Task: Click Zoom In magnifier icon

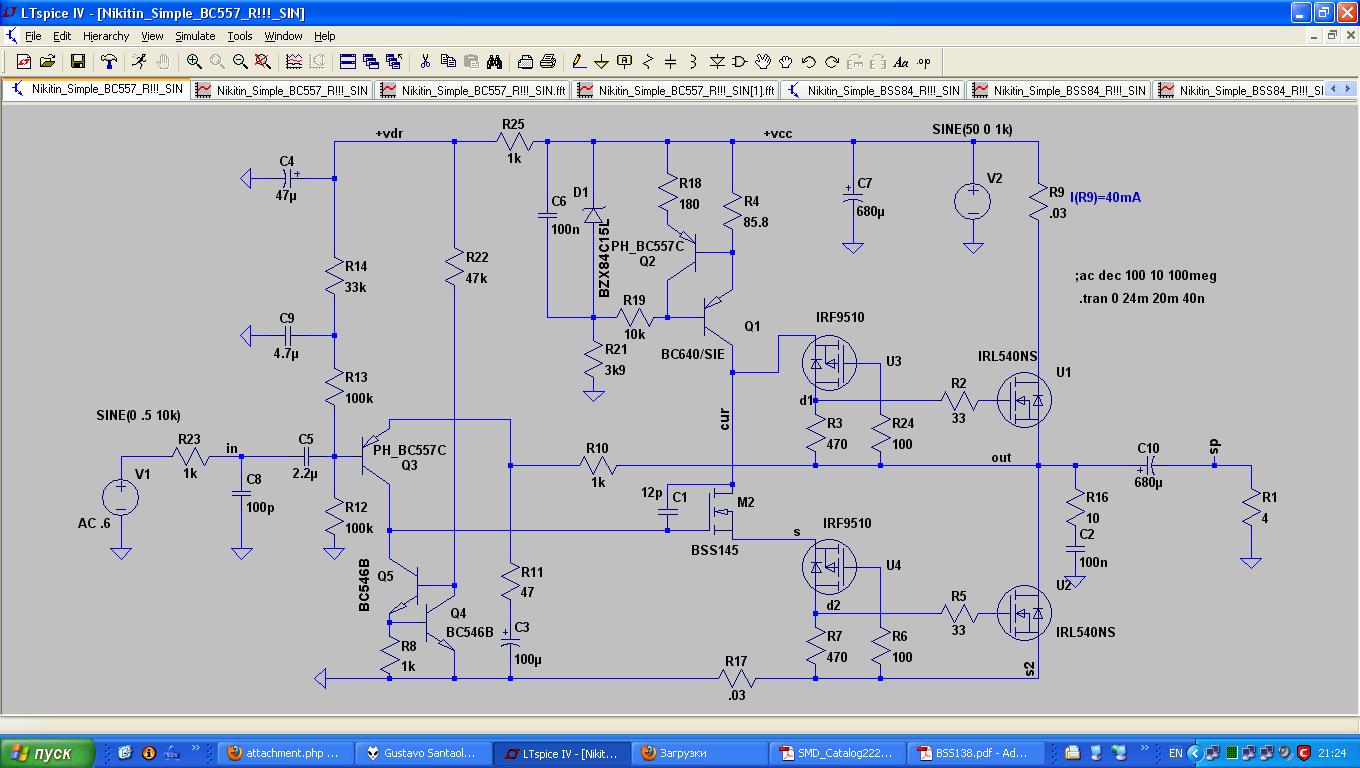Action: pos(194,62)
